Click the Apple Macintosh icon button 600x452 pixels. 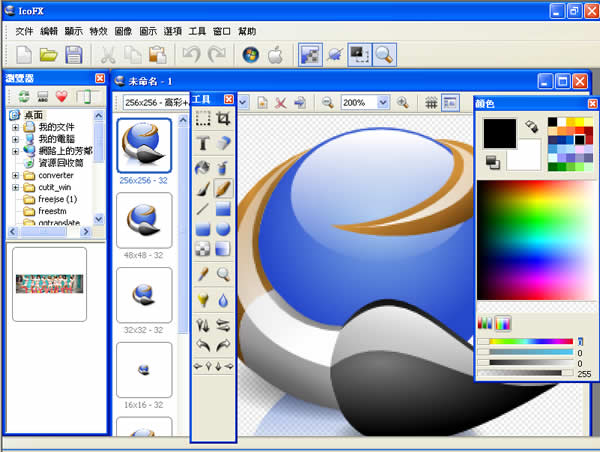click(x=275, y=55)
